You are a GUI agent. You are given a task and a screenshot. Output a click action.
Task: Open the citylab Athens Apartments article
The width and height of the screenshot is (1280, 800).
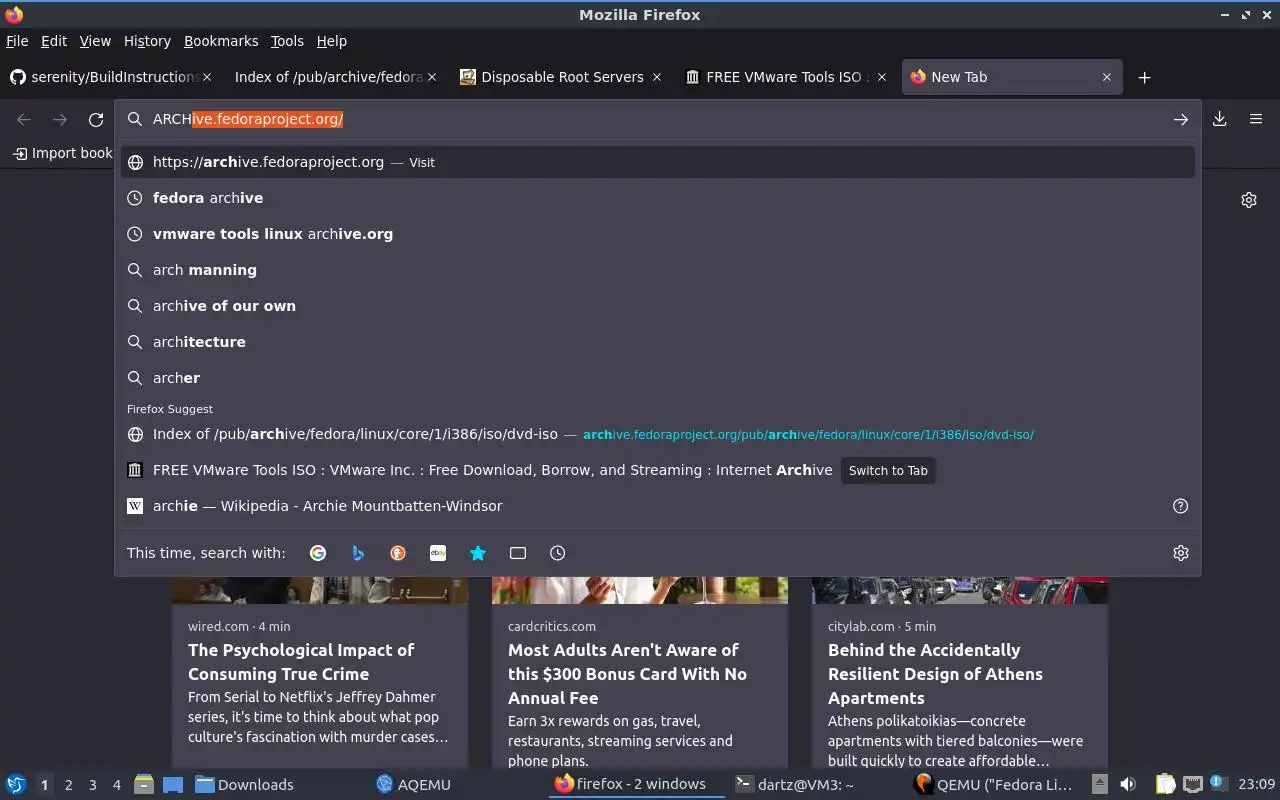pos(960,670)
